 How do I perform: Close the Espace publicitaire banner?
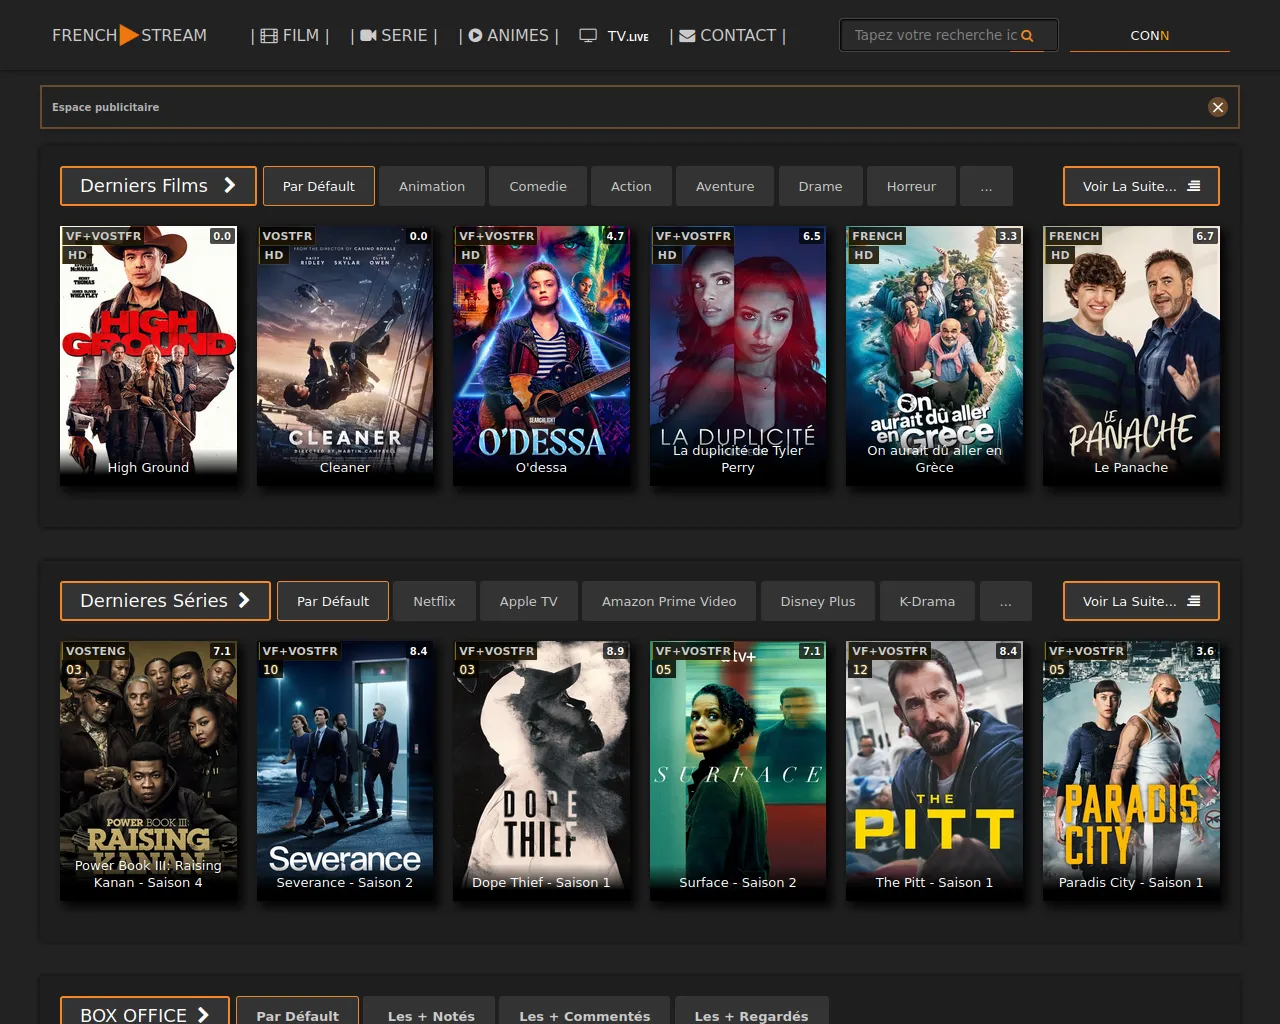(1217, 107)
